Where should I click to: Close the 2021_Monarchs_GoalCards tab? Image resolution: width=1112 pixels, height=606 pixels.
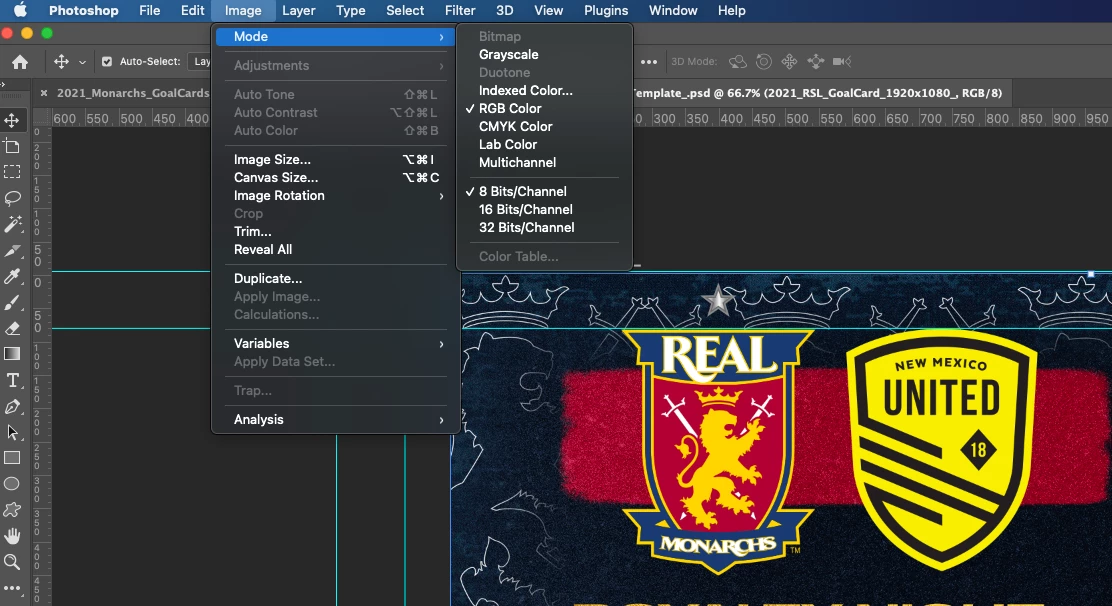(x=44, y=93)
